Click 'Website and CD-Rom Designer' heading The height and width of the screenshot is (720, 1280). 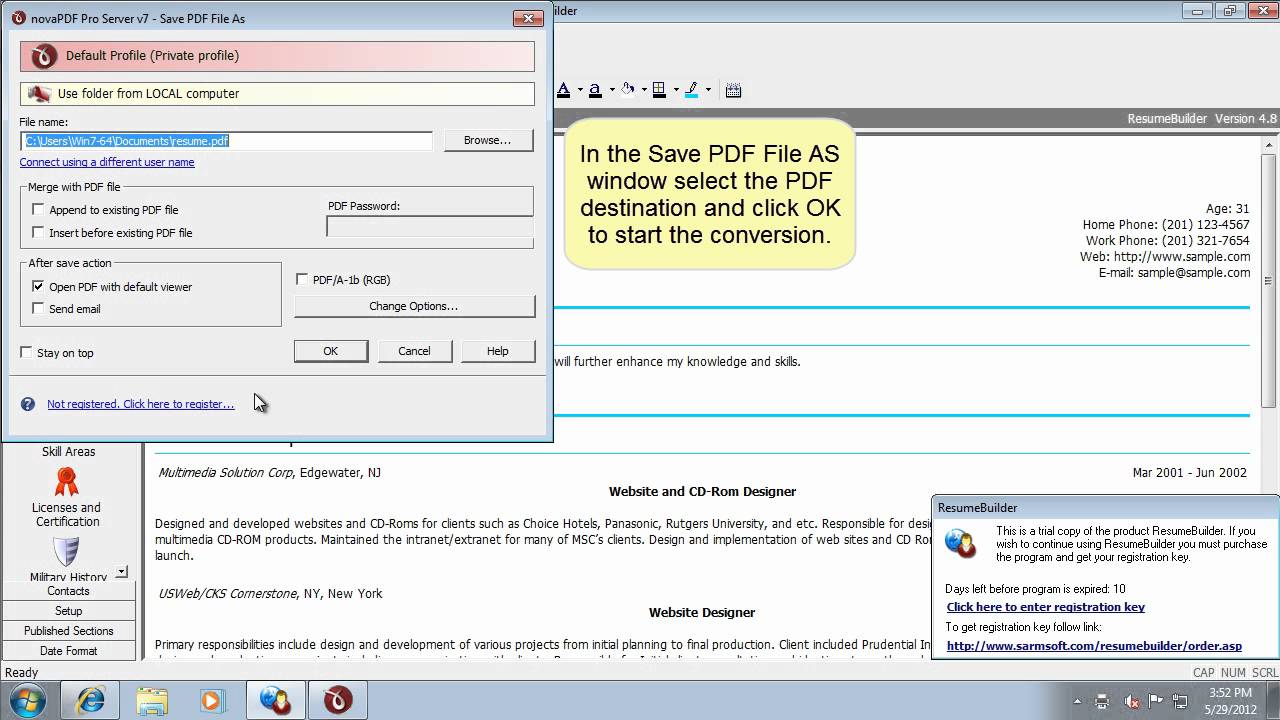click(702, 492)
